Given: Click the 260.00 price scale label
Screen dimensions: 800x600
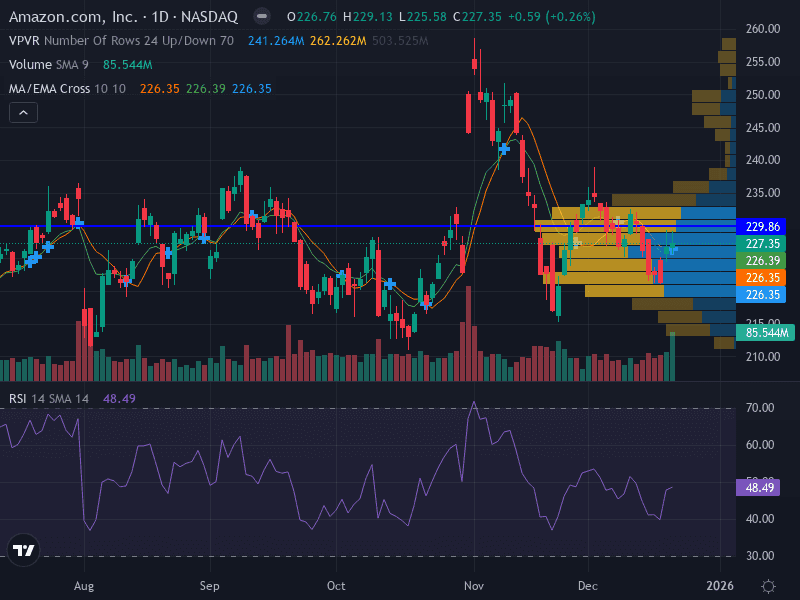Looking at the screenshot, I should [x=763, y=29].
